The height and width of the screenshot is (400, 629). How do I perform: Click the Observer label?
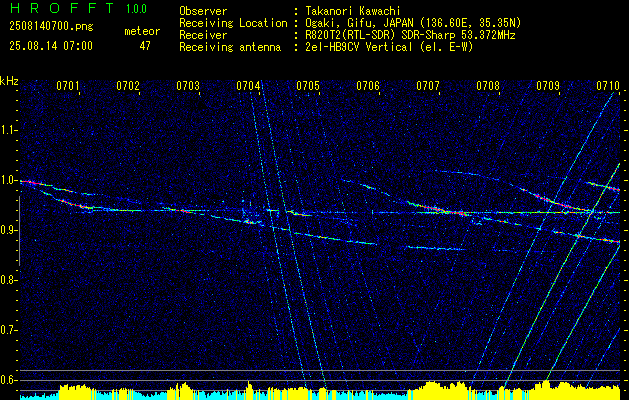[x=203, y=11]
